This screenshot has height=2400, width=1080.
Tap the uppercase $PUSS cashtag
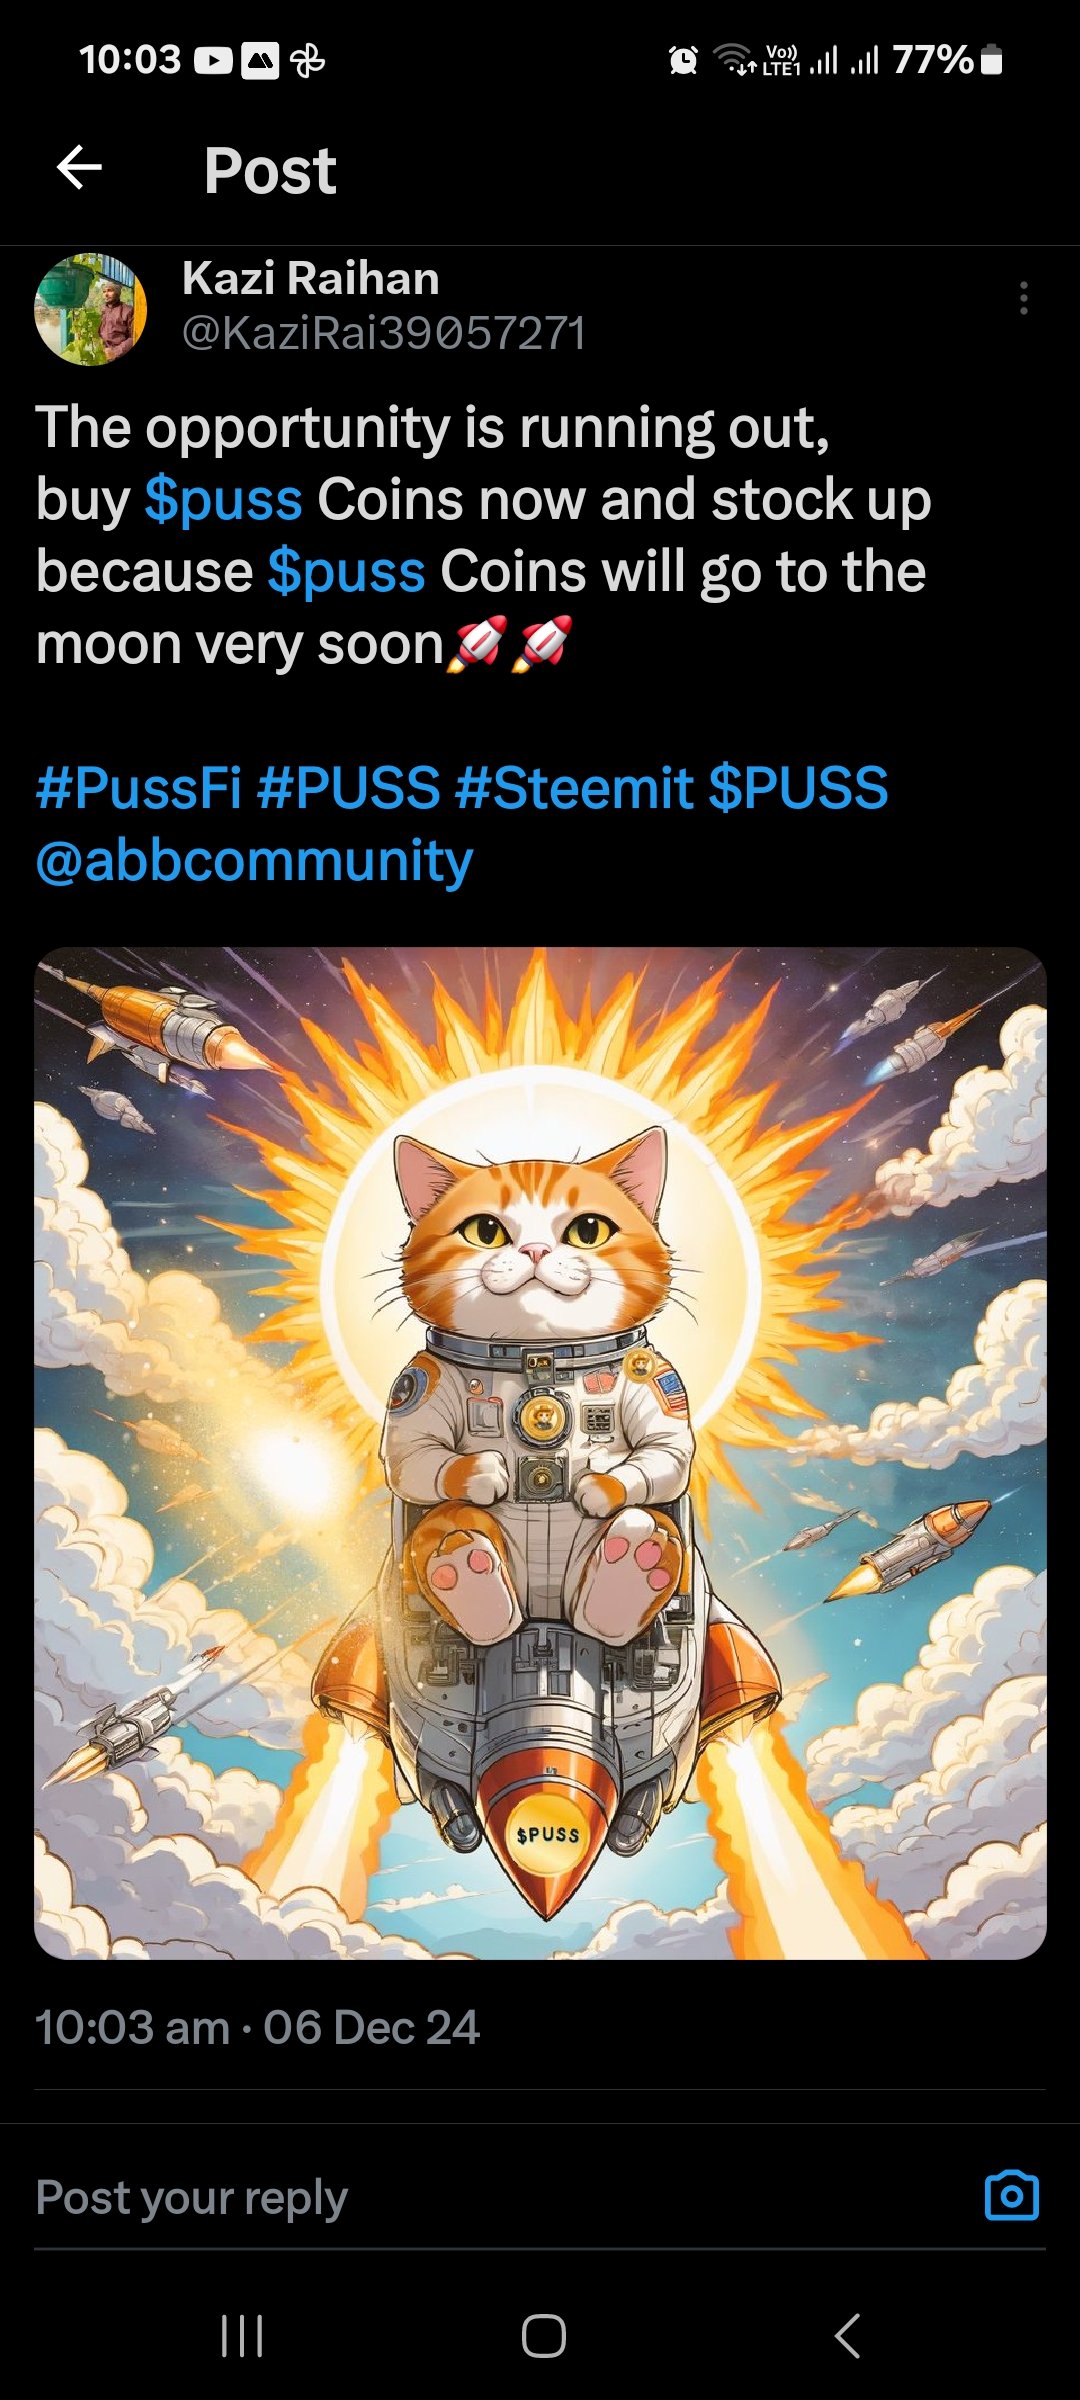(799, 788)
